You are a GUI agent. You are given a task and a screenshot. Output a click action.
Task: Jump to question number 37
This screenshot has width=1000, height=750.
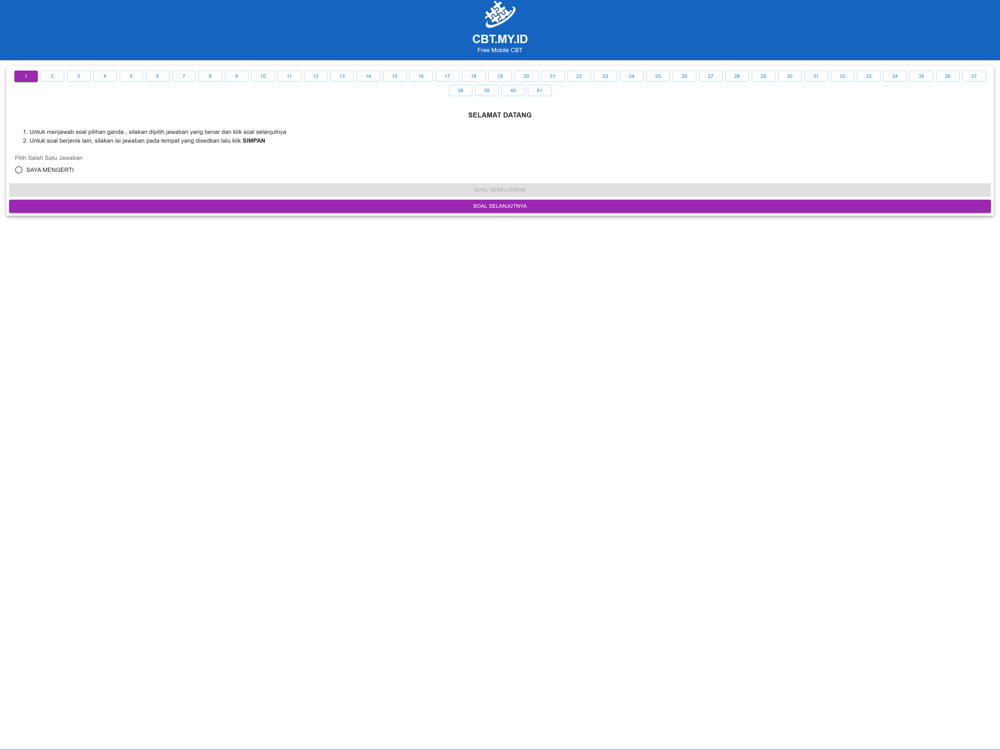coord(974,76)
